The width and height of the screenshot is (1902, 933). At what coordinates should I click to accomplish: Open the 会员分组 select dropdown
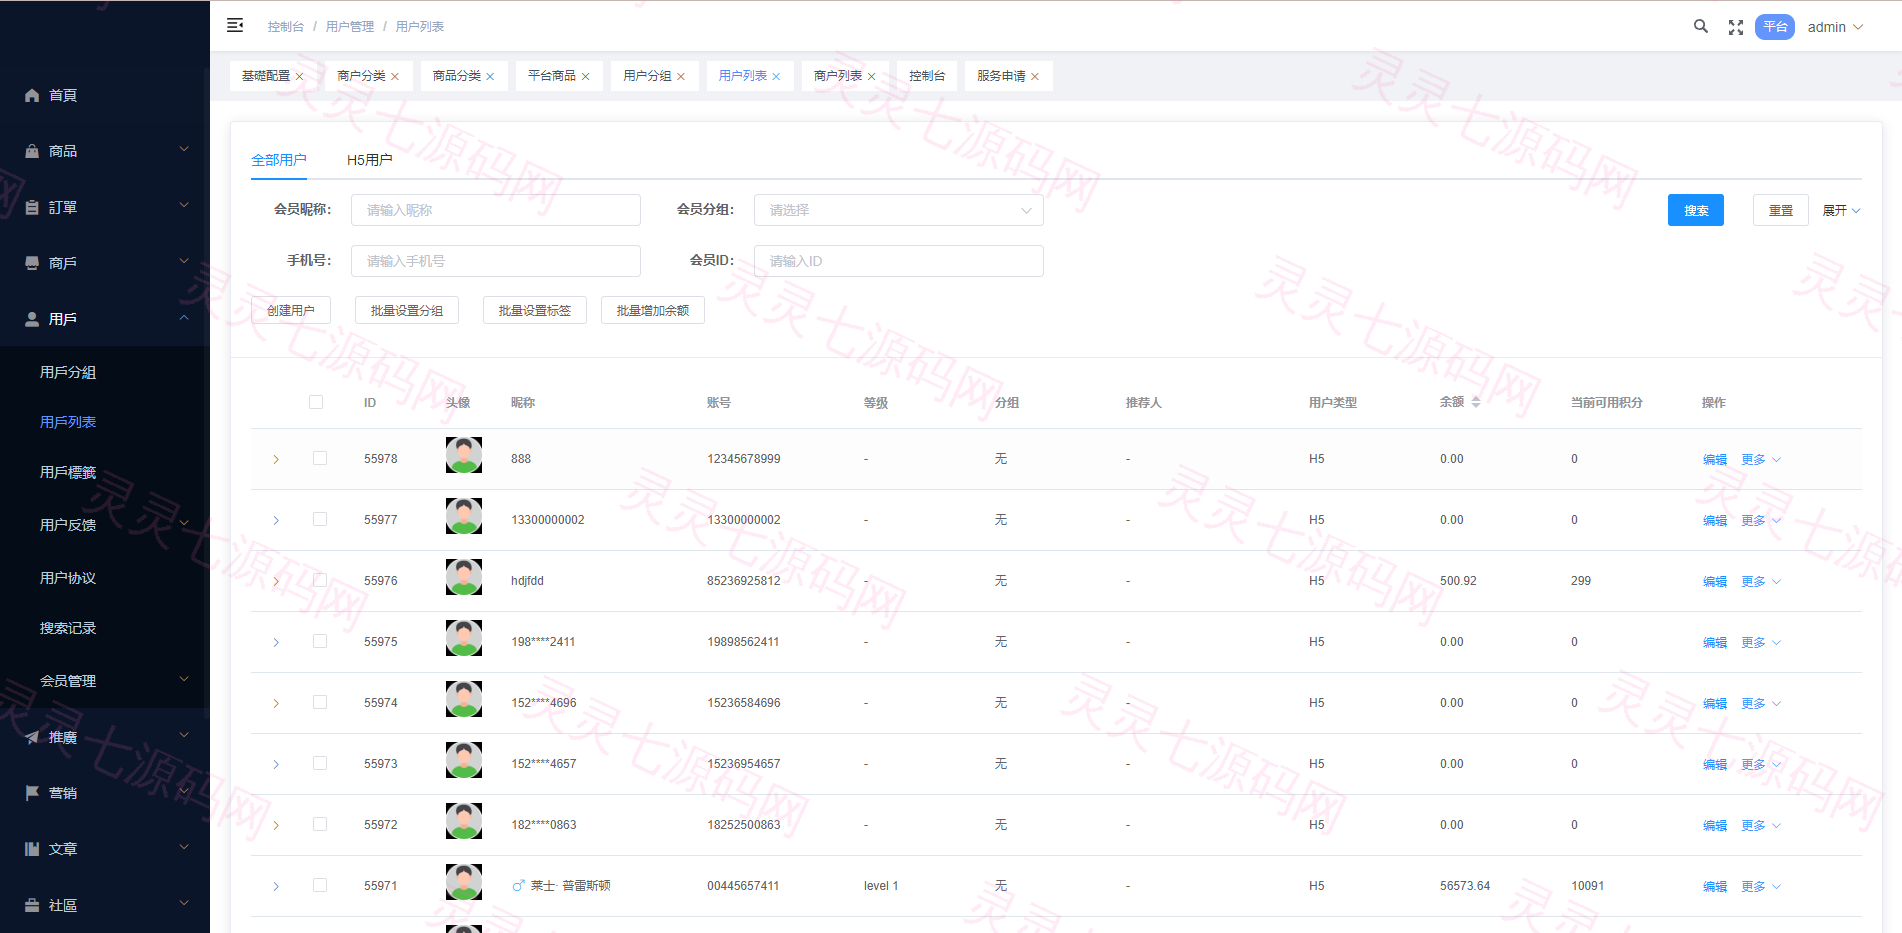[x=898, y=210]
